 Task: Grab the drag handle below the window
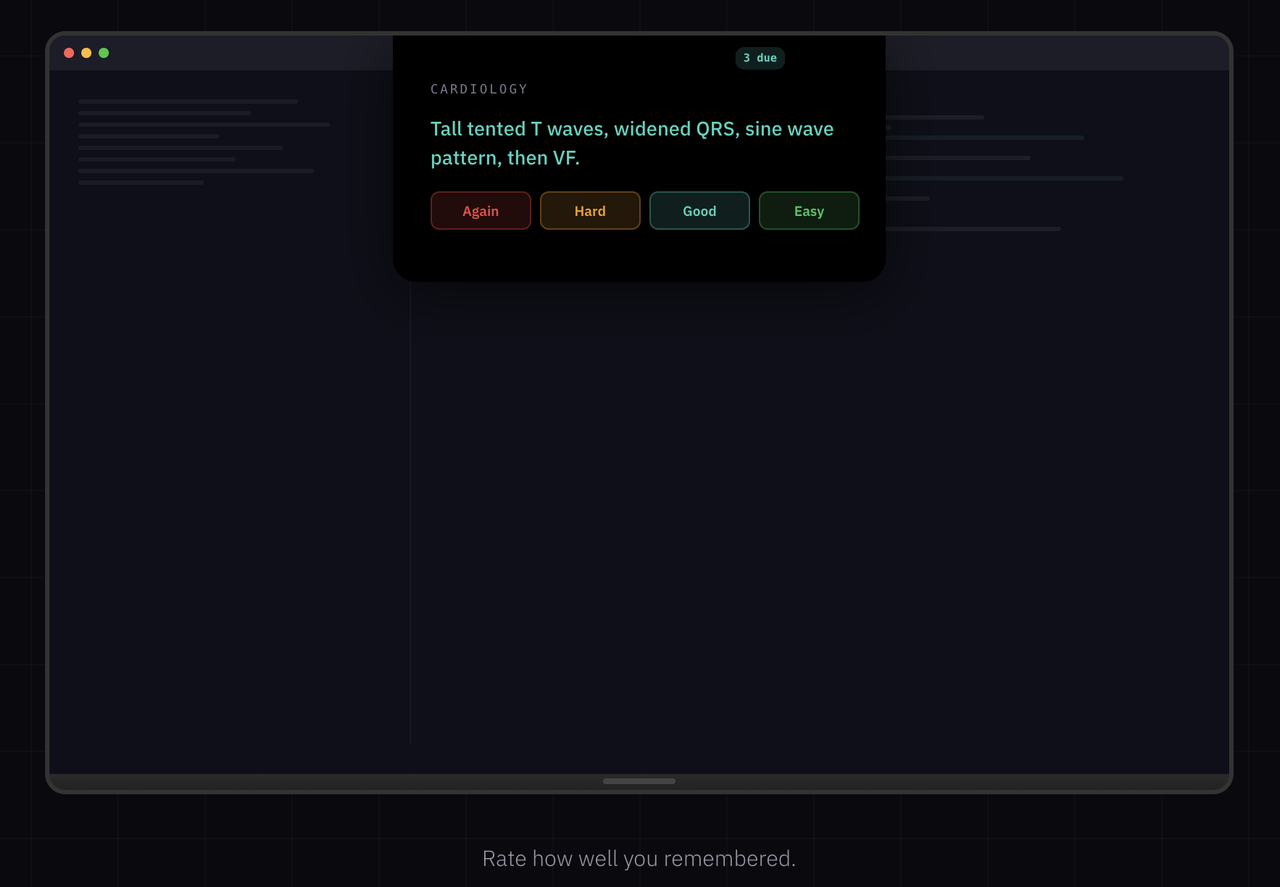point(639,781)
